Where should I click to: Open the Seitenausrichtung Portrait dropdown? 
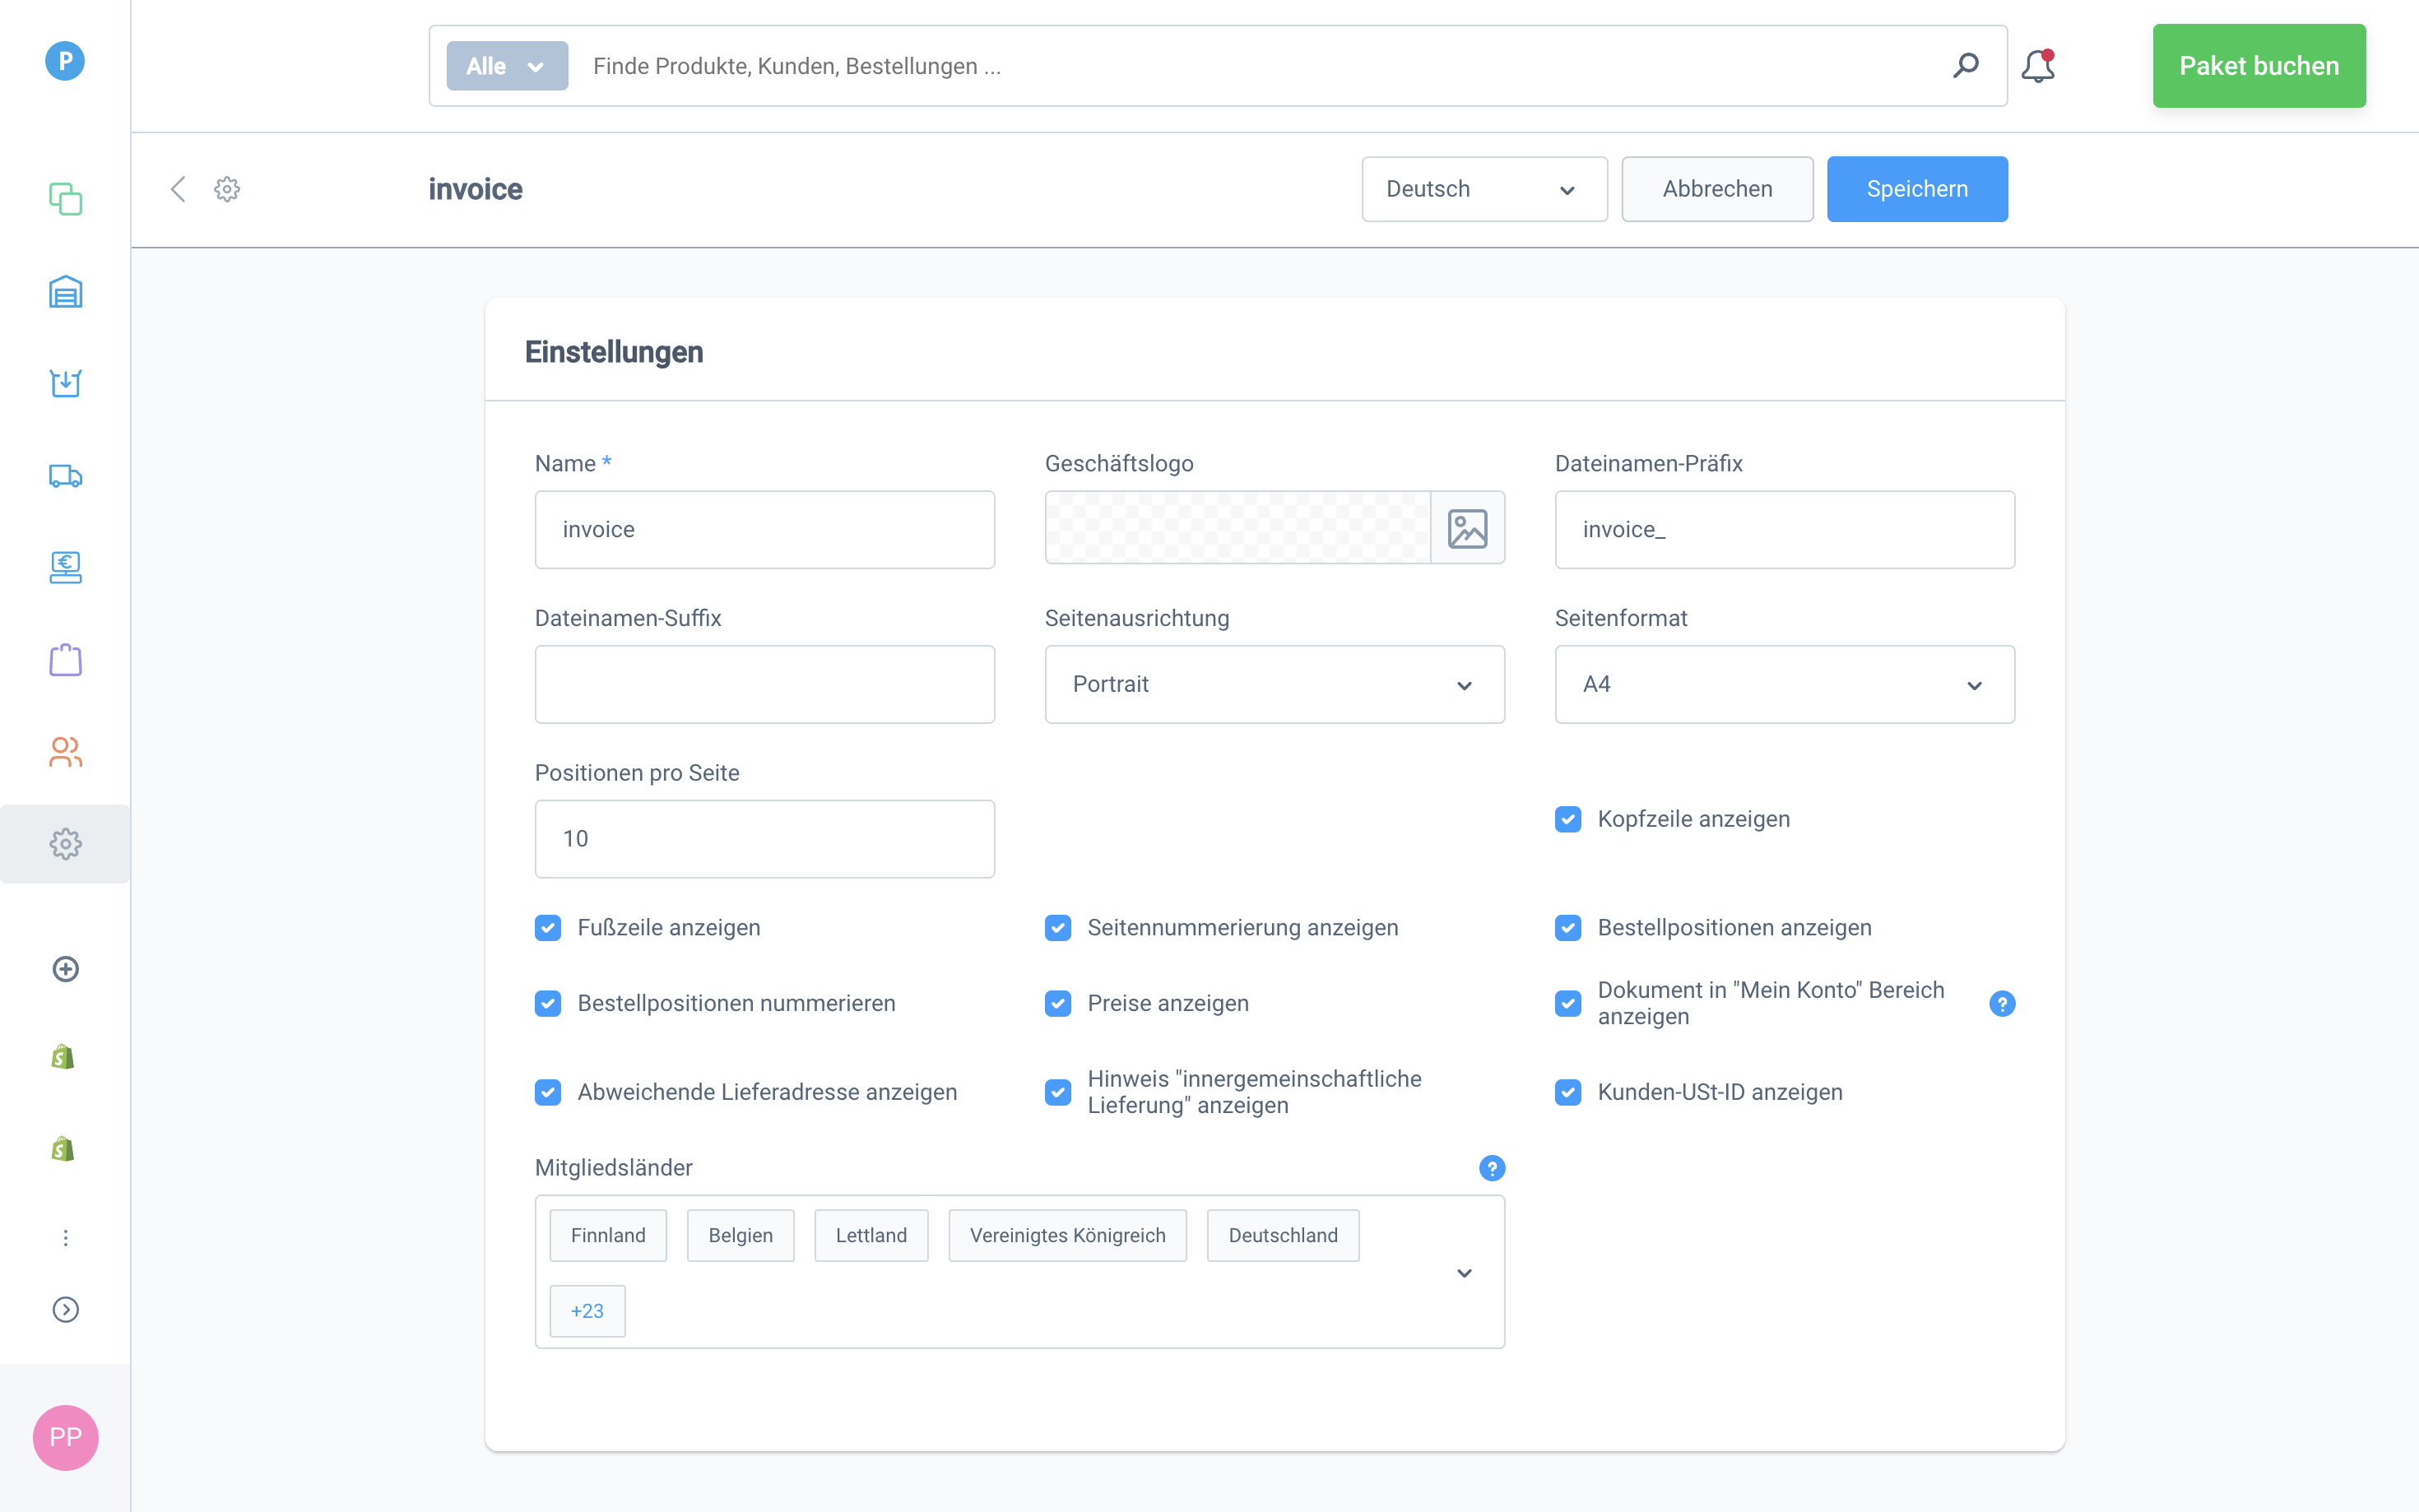pyautogui.click(x=1274, y=684)
